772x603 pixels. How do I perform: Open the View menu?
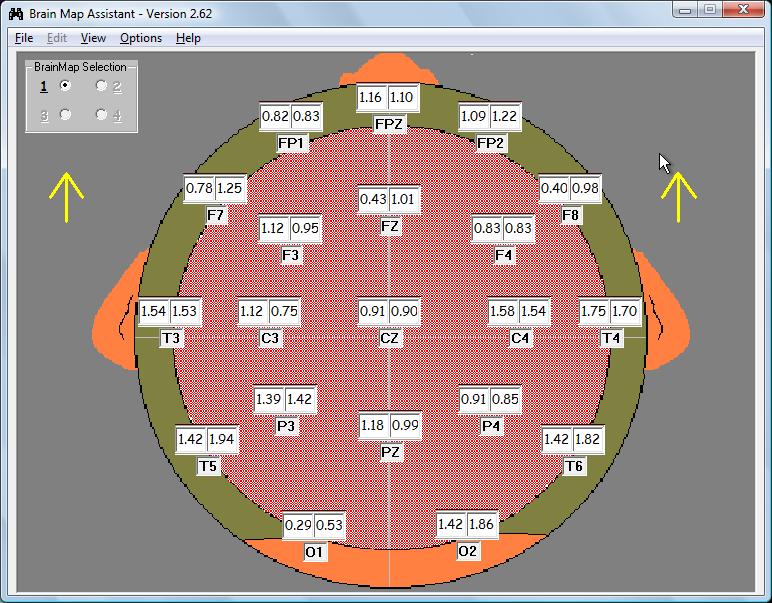(x=93, y=38)
